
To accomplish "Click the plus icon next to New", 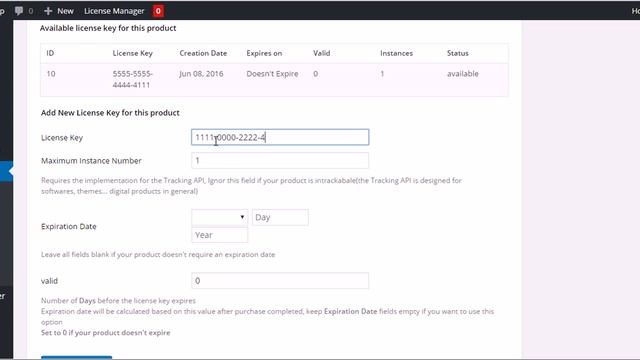I will (x=48, y=11).
